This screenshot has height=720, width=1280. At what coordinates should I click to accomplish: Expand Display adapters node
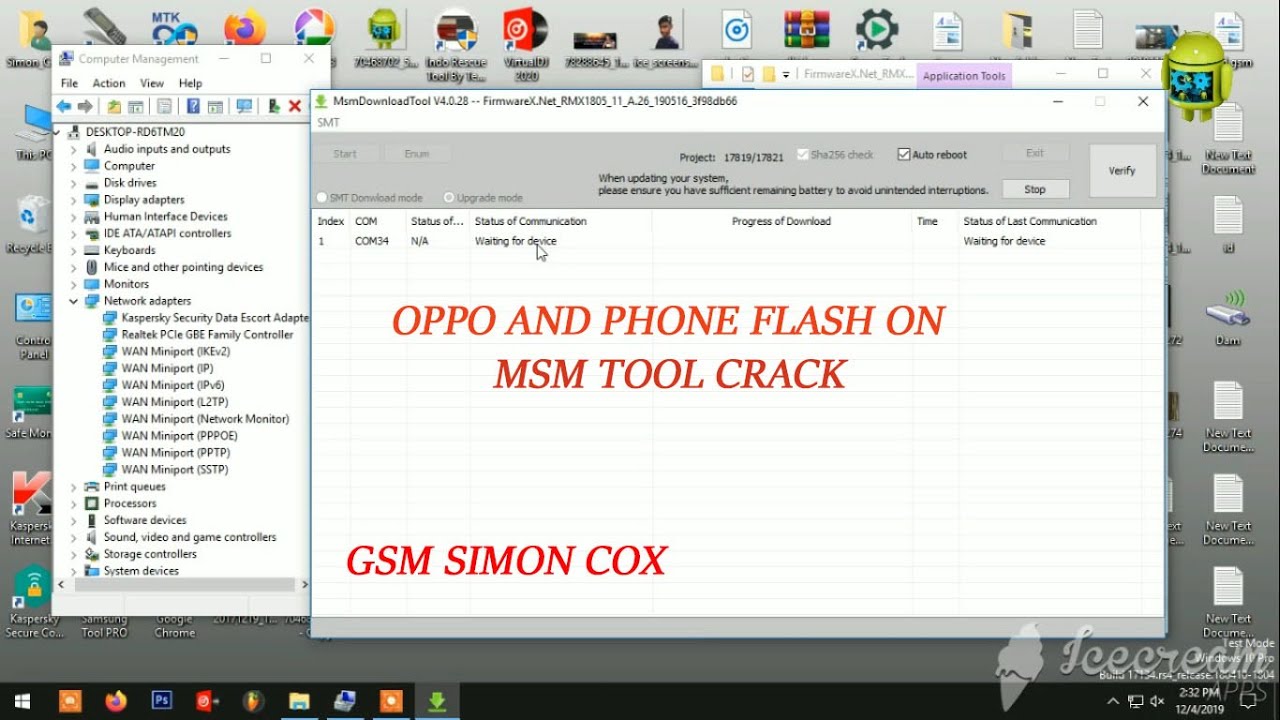tap(74, 200)
